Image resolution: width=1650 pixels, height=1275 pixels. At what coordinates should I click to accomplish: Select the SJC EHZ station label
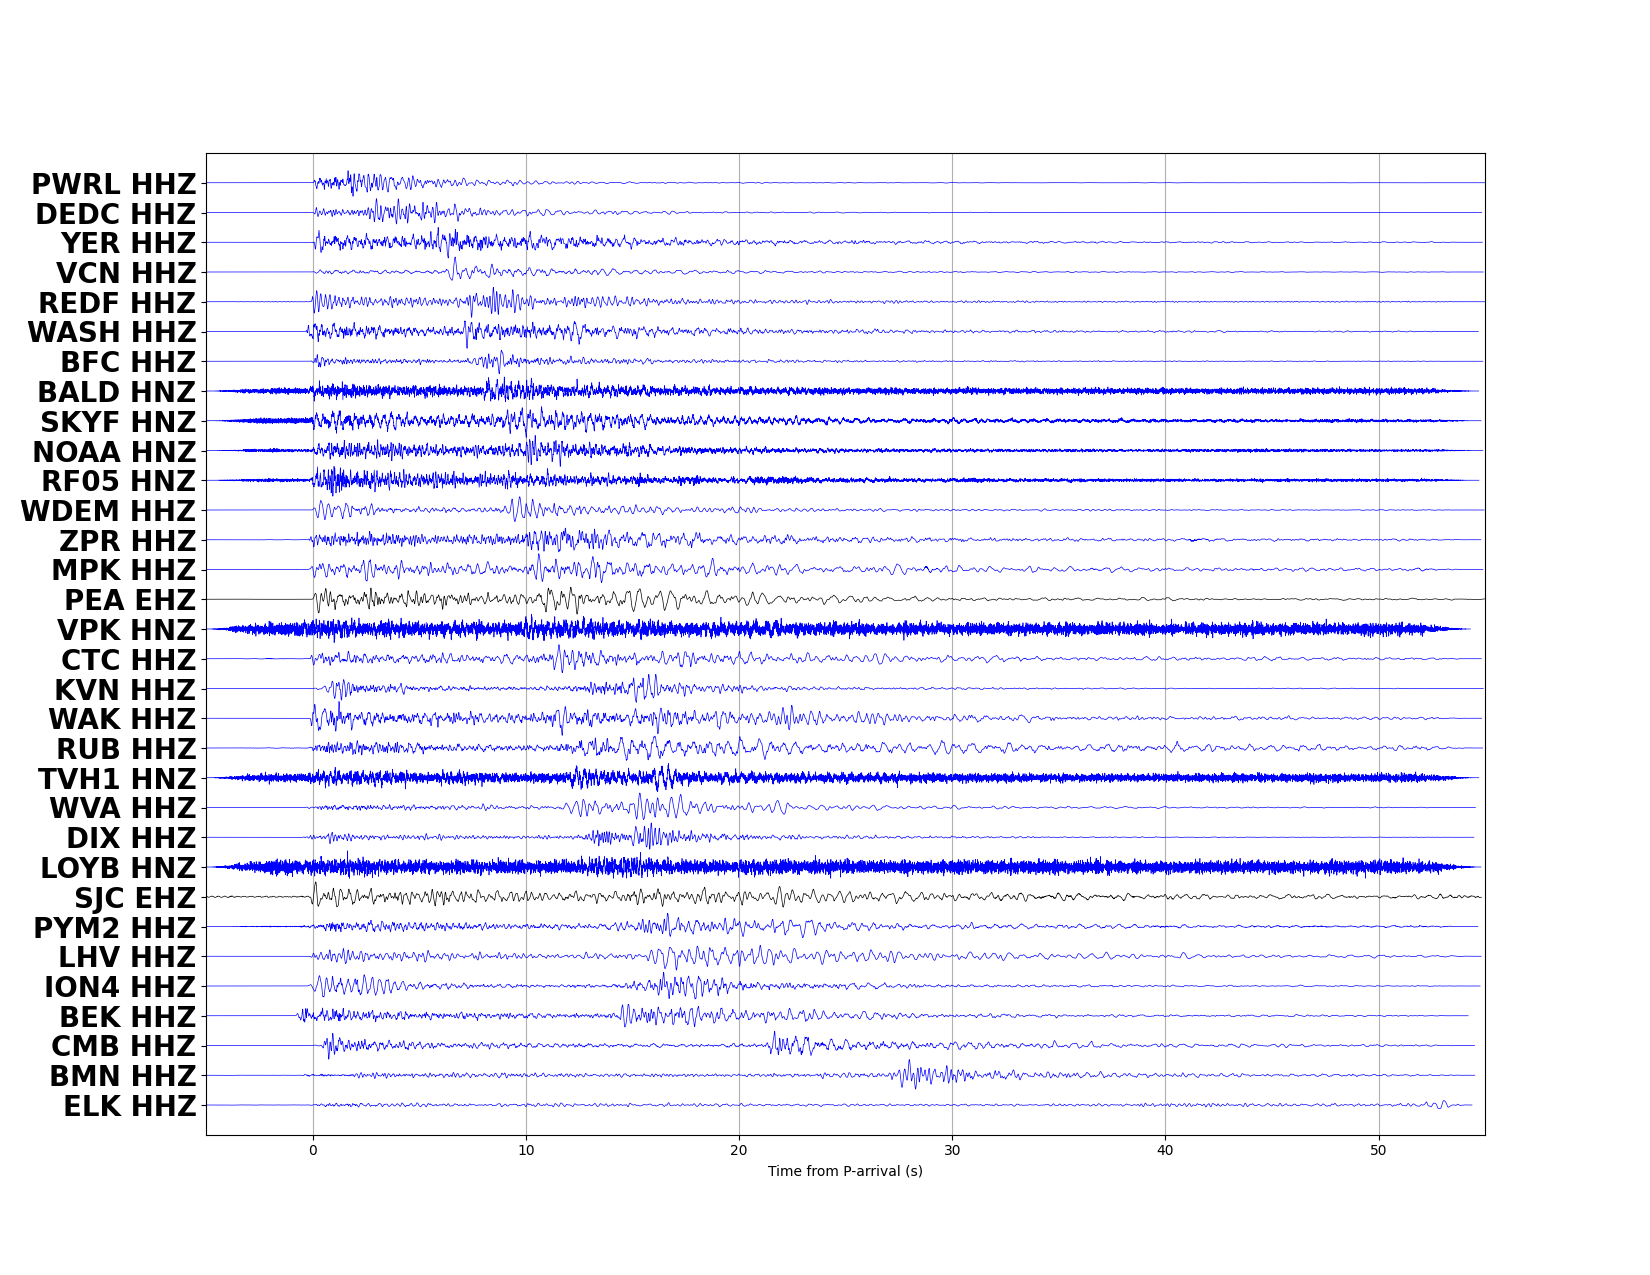[x=135, y=899]
